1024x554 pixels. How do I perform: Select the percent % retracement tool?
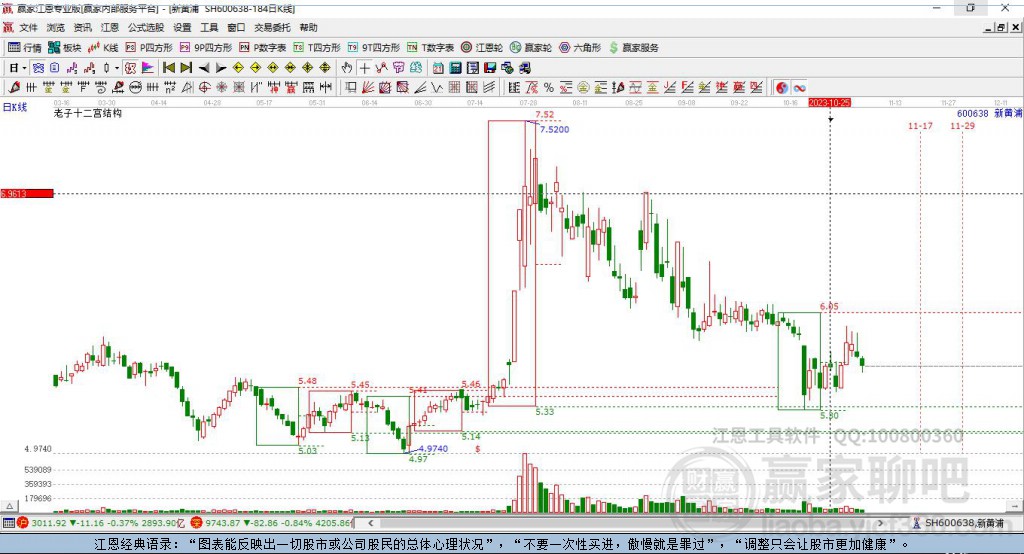[549, 88]
